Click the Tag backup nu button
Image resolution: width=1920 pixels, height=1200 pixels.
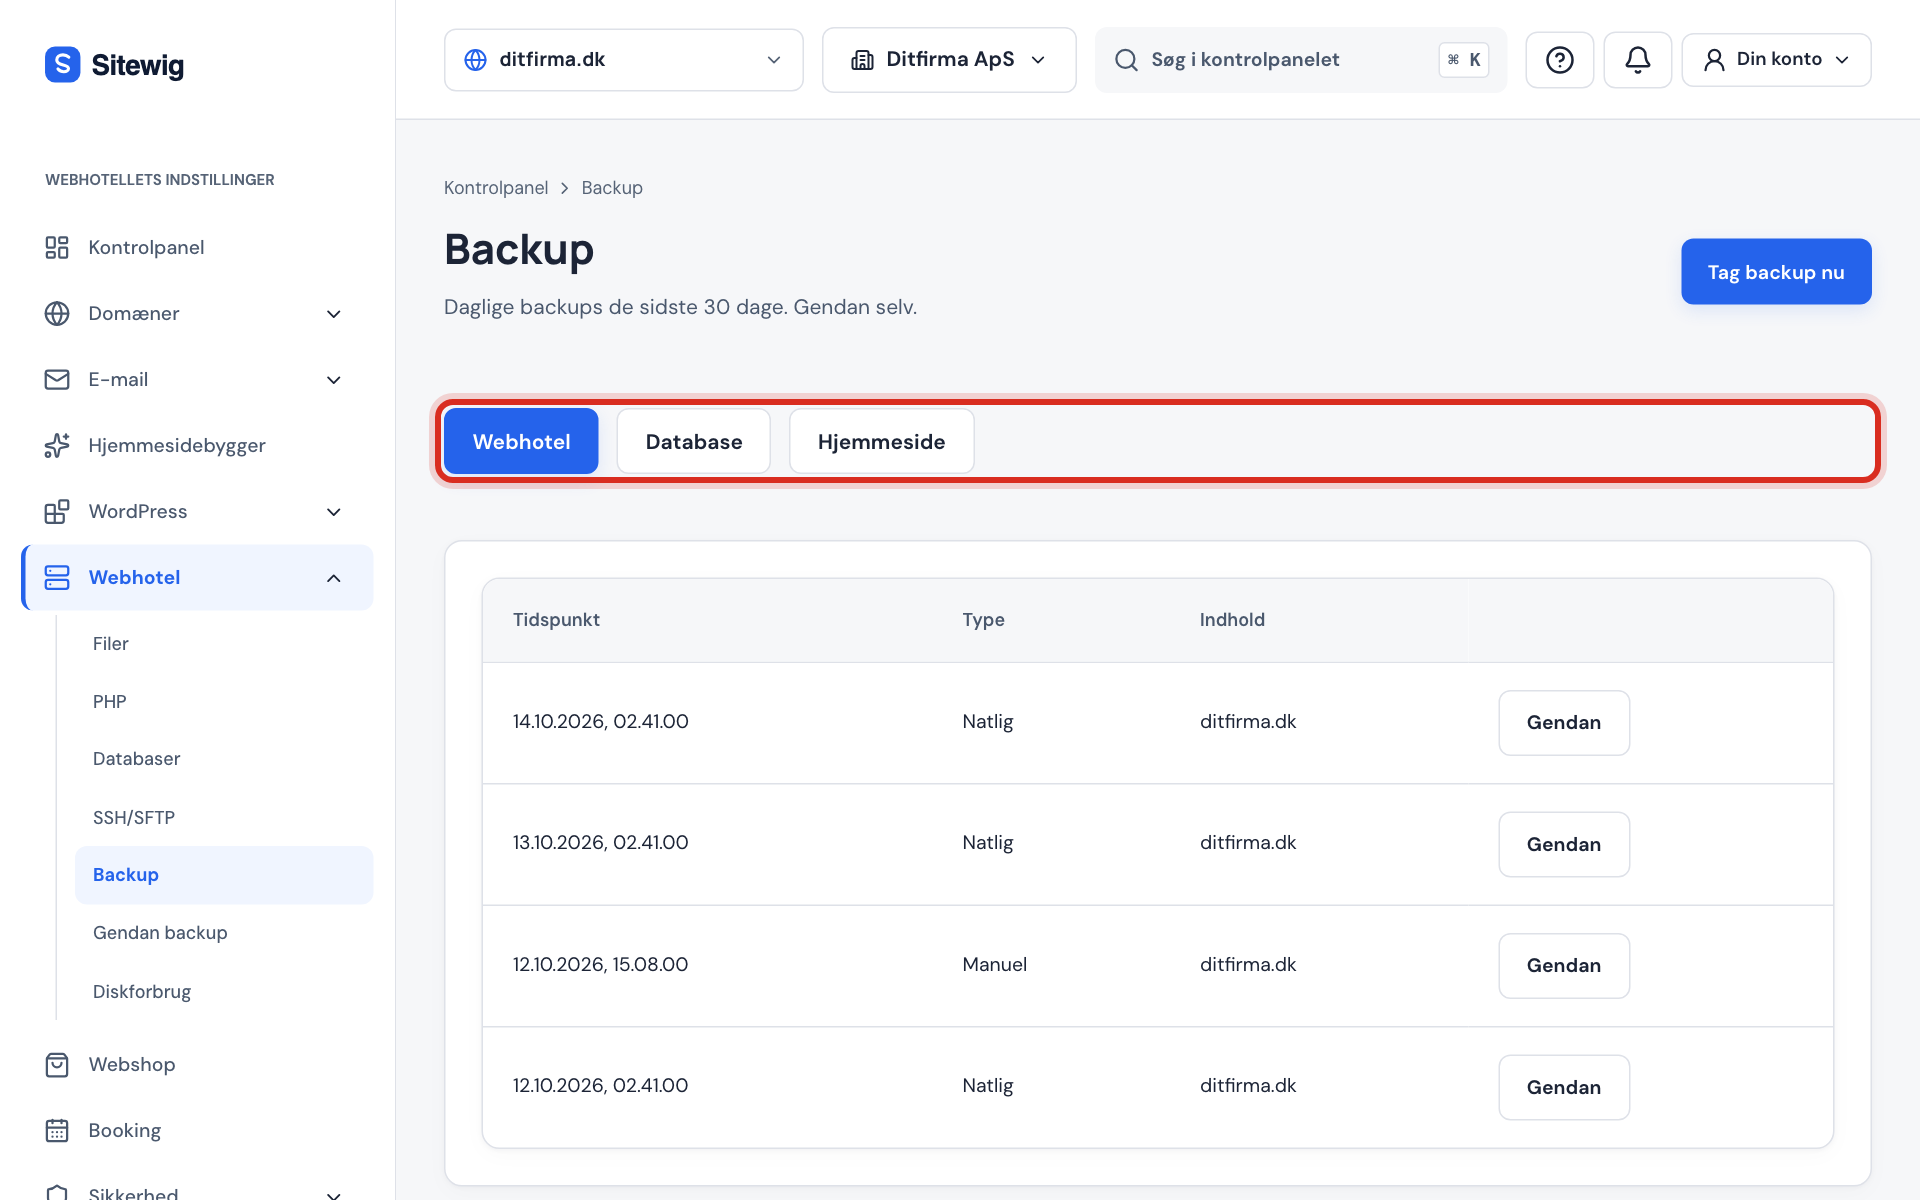[1776, 271]
